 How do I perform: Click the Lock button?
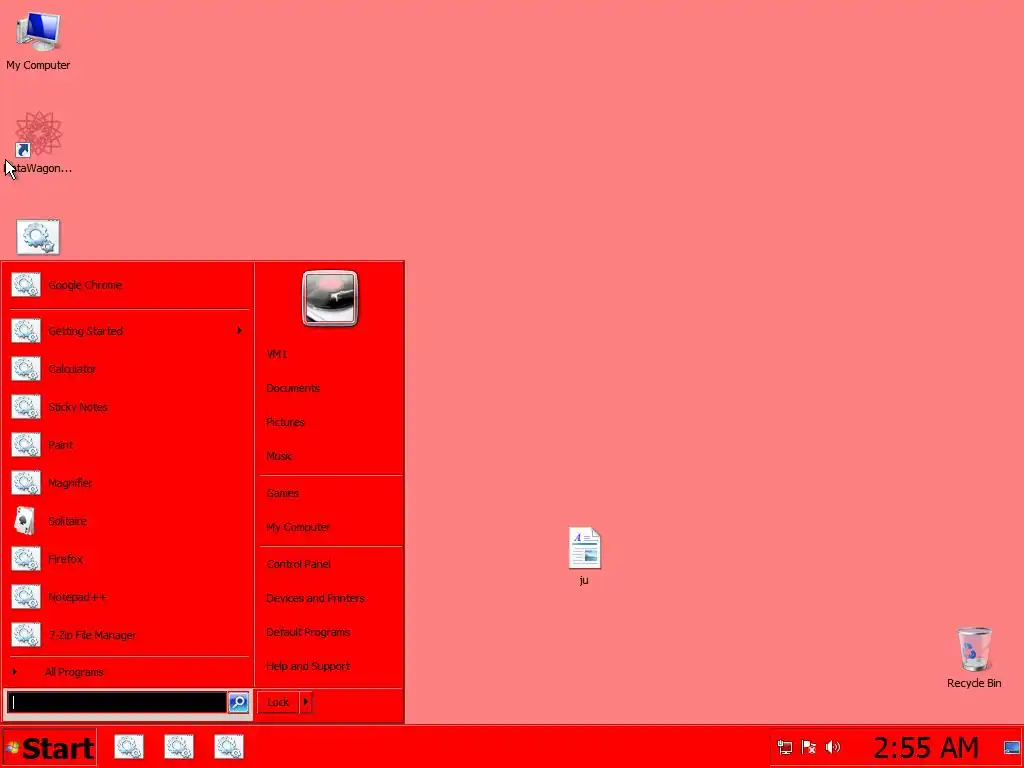pos(278,703)
